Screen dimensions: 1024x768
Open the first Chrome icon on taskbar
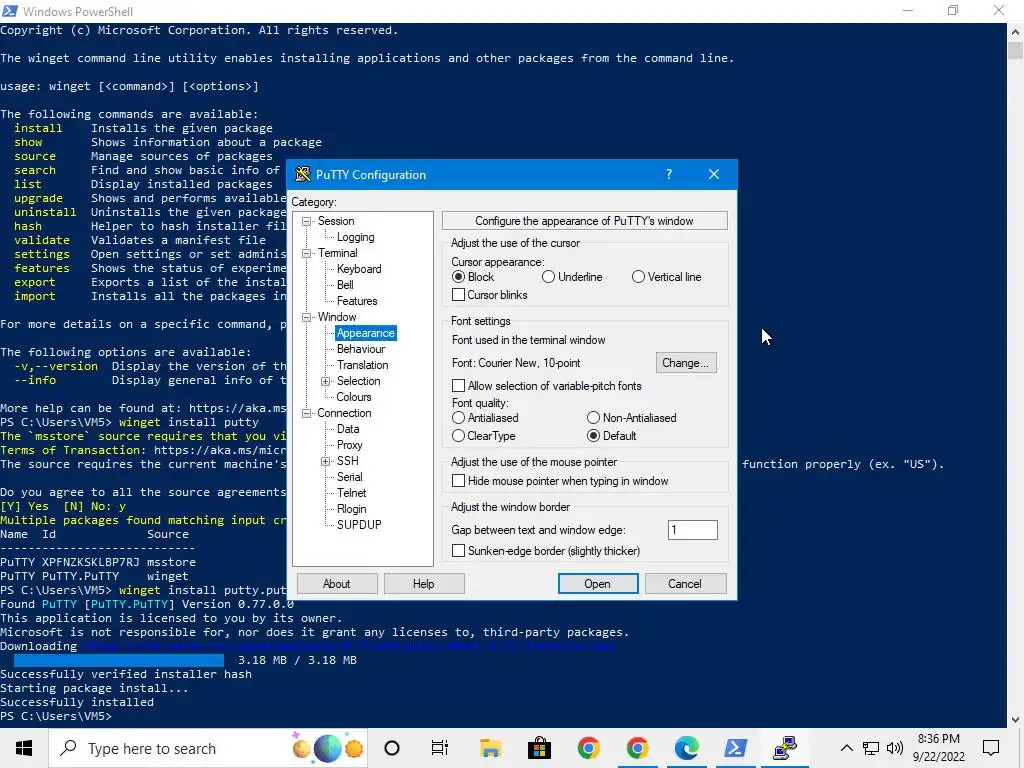[588, 748]
